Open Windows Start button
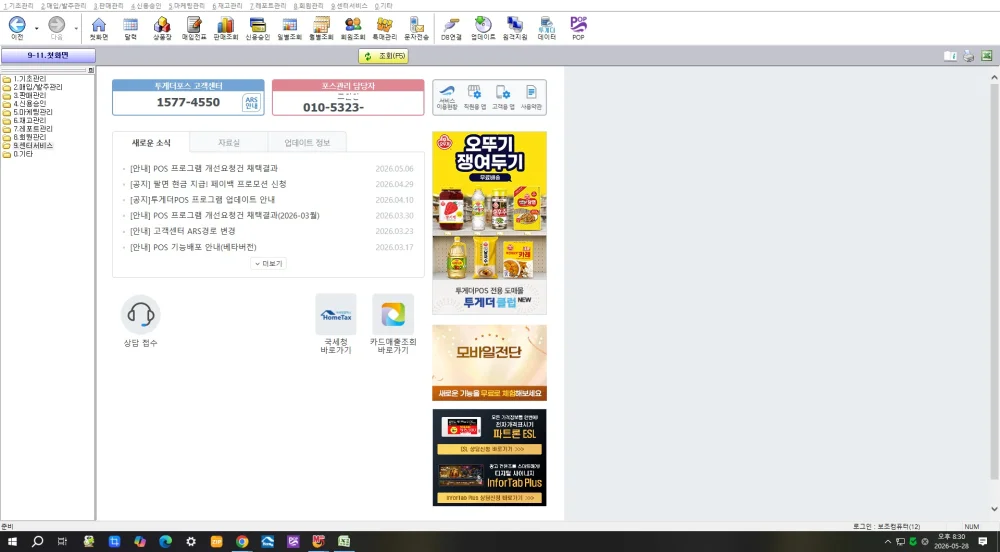Viewport: 1000px width, 552px height. point(11,542)
